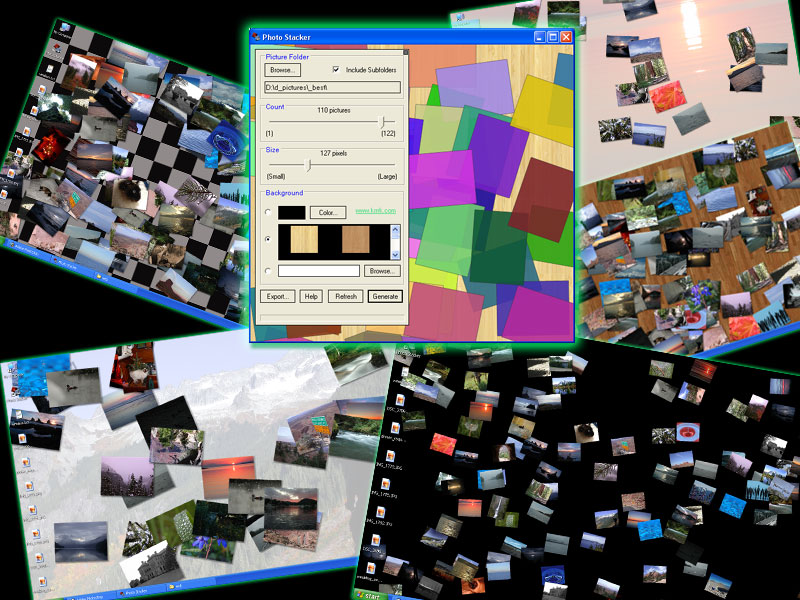This screenshot has width=800, height=600.
Task: Click Generate to create a photo stack
Action: [385, 297]
